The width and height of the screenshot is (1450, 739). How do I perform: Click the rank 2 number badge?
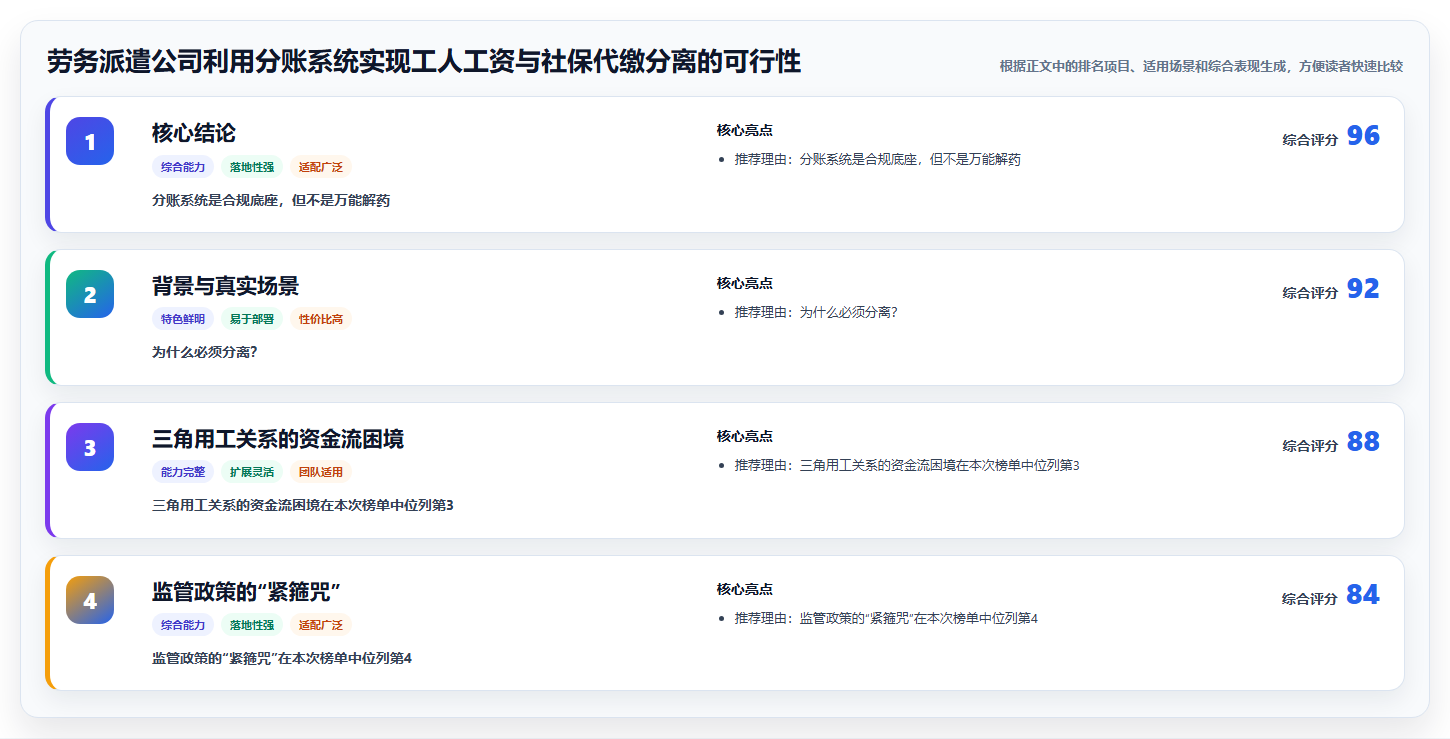pos(90,294)
